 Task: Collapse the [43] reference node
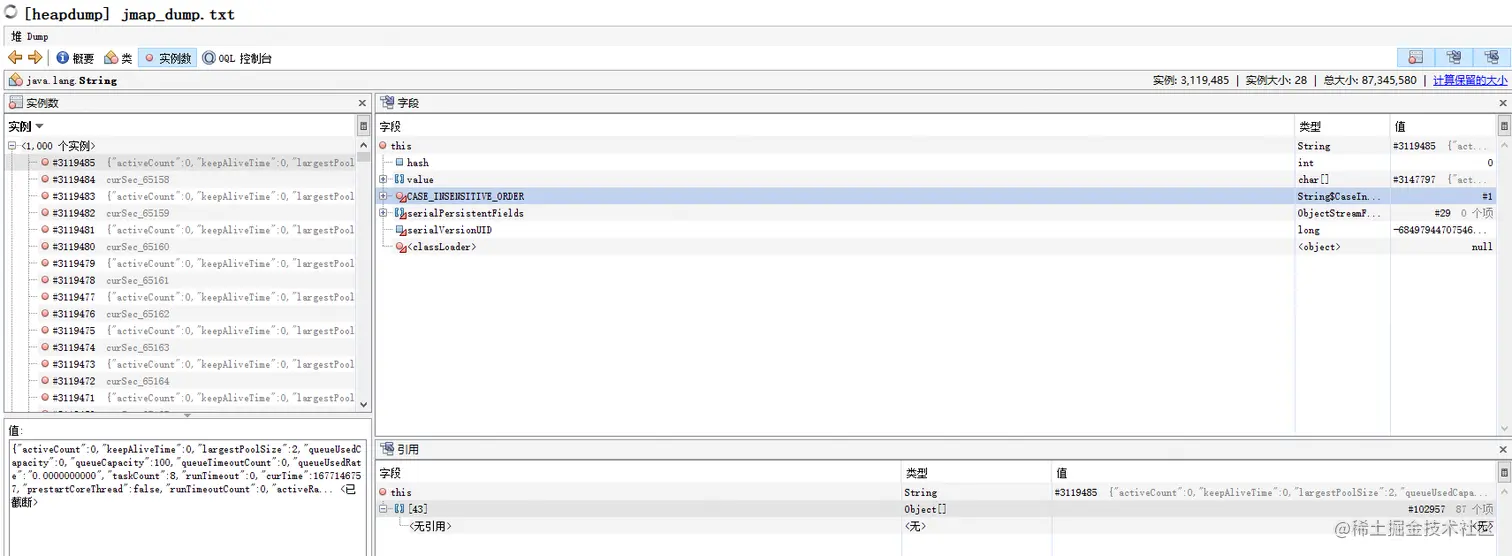(x=383, y=509)
